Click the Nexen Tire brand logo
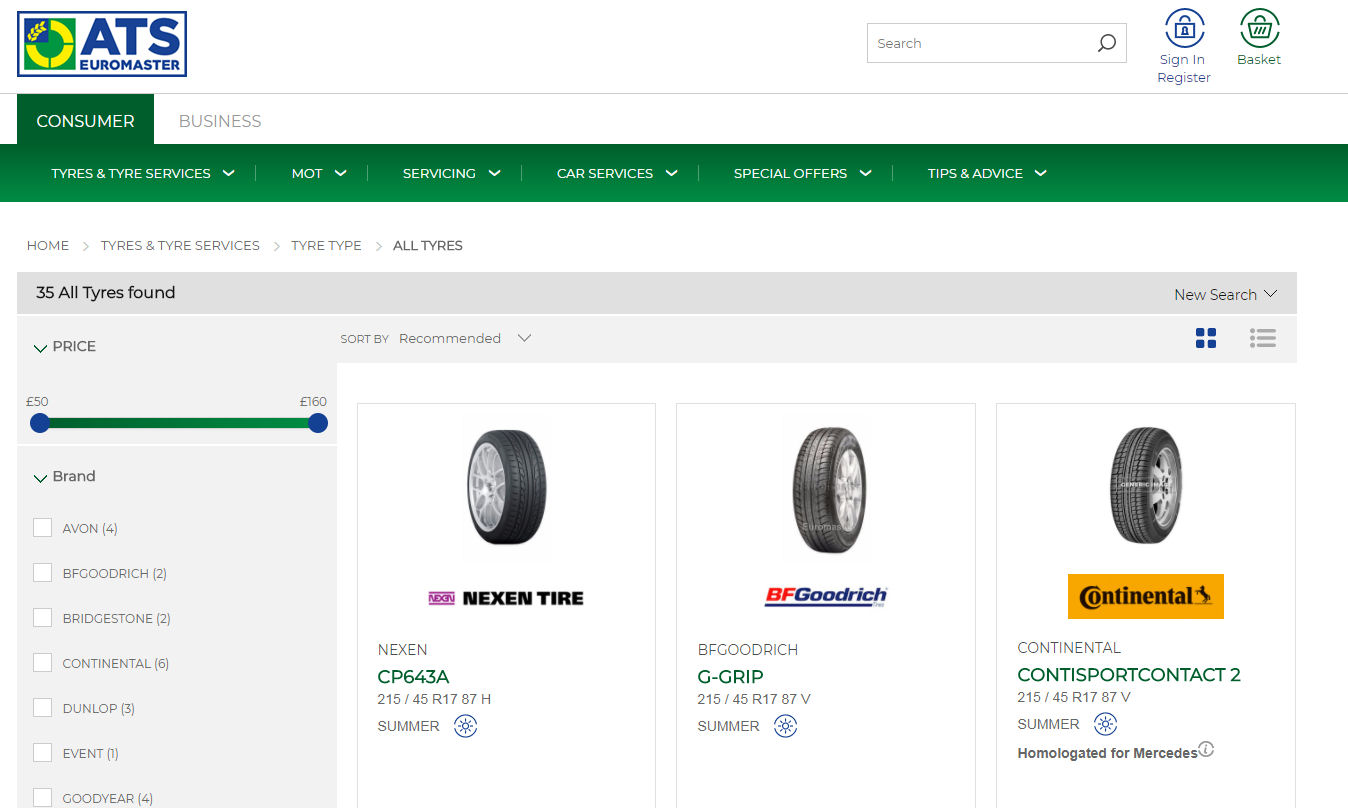 click(x=506, y=598)
